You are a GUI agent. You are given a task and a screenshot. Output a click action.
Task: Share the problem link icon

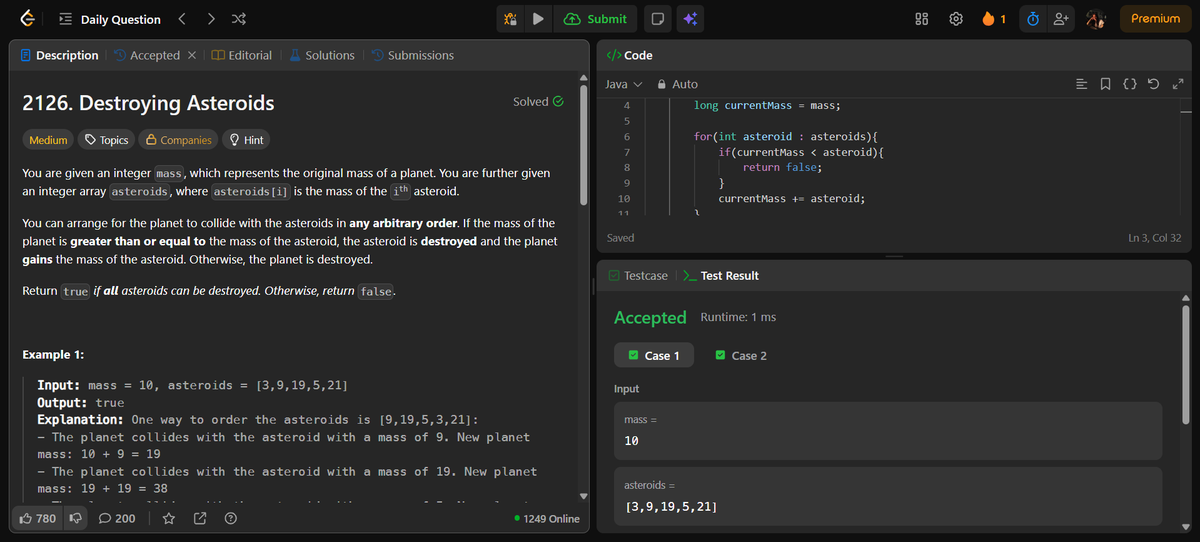[199, 518]
